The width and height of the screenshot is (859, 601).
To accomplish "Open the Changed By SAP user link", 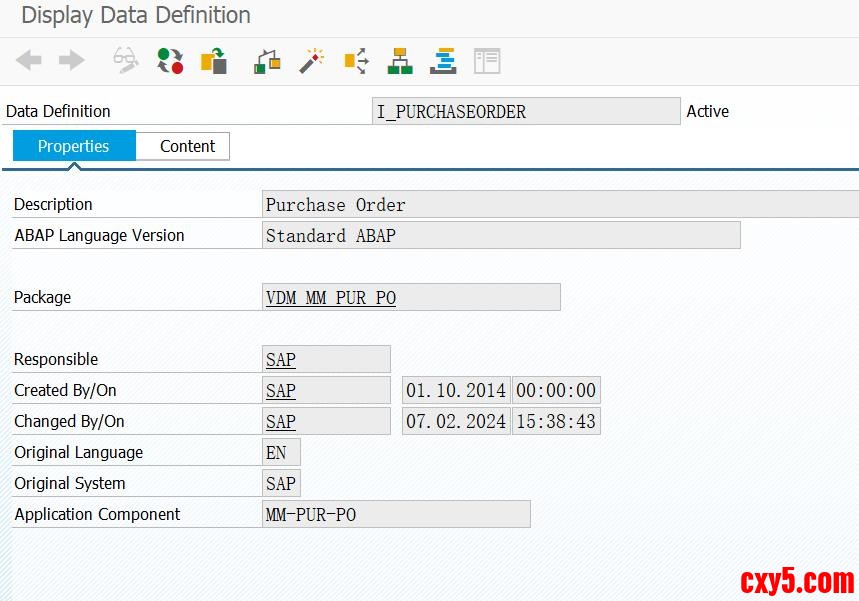I will [281, 422].
